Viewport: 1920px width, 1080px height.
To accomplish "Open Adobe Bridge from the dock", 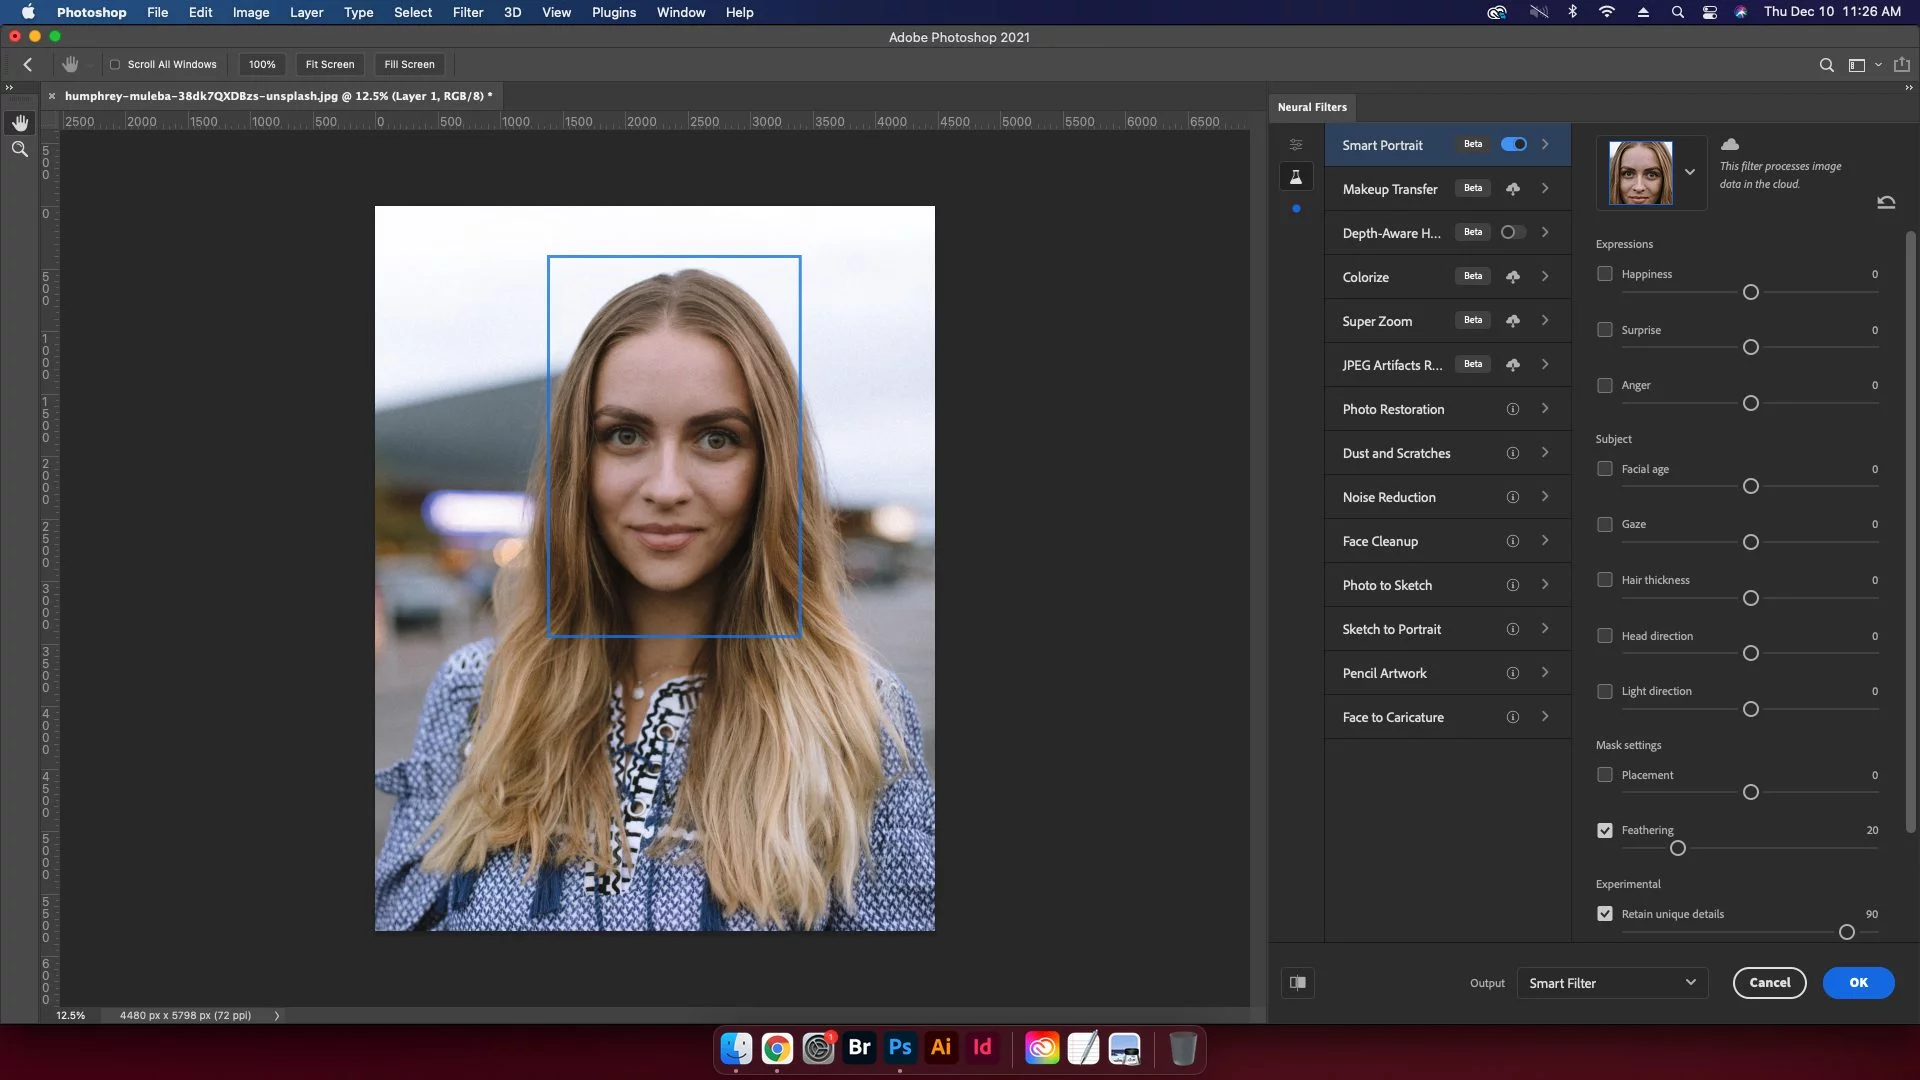I will point(859,1047).
